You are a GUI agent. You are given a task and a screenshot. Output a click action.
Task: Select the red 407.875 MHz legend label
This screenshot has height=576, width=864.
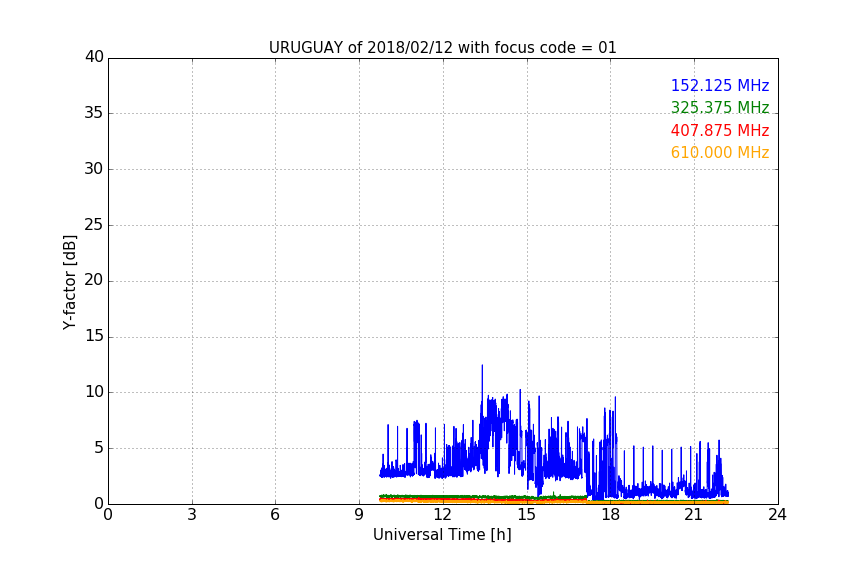point(720,131)
